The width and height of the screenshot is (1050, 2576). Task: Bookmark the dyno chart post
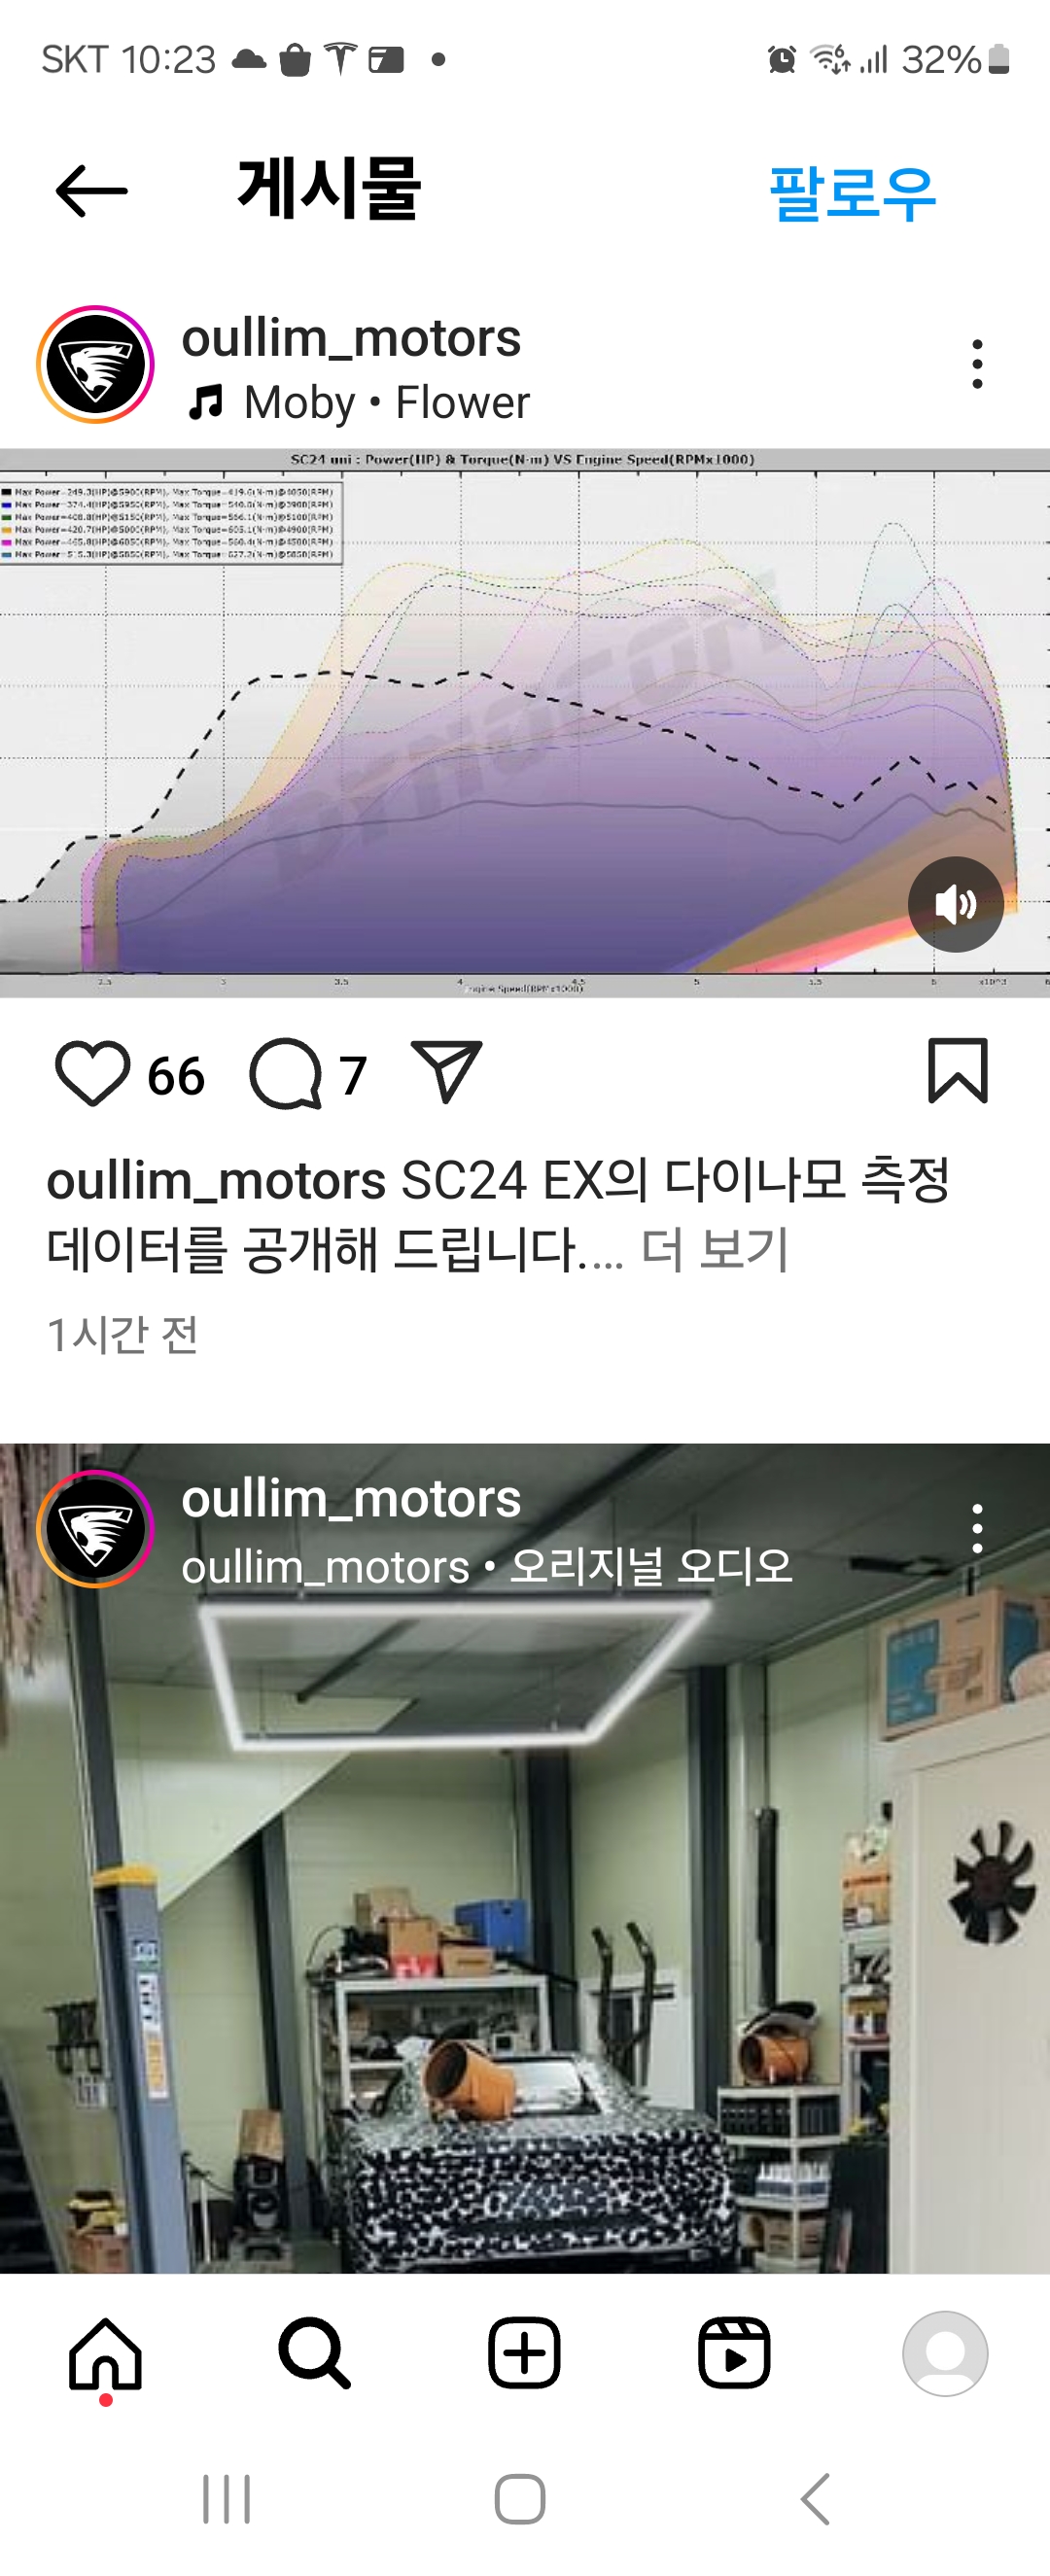click(957, 1071)
